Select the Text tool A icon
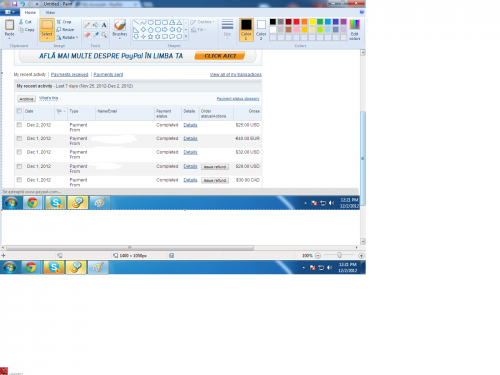The height and width of the screenshot is (375, 500). tap(104, 25)
